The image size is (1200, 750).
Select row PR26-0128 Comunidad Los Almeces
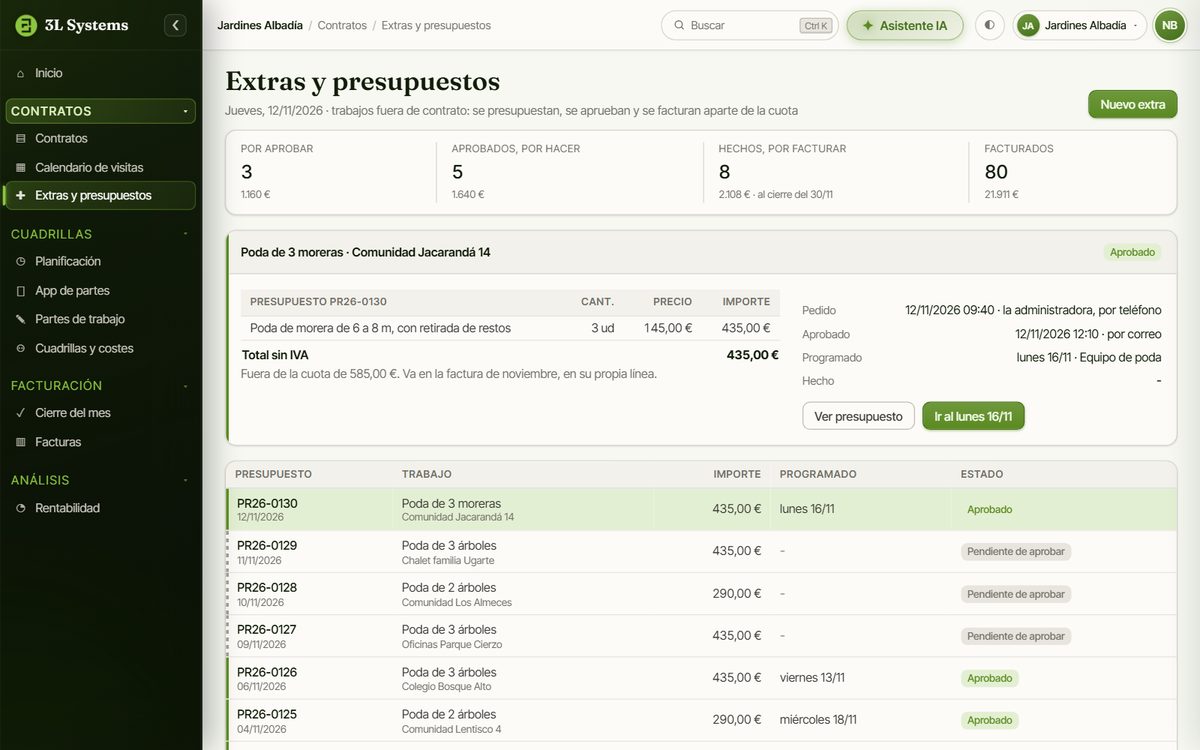[x=701, y=594]
